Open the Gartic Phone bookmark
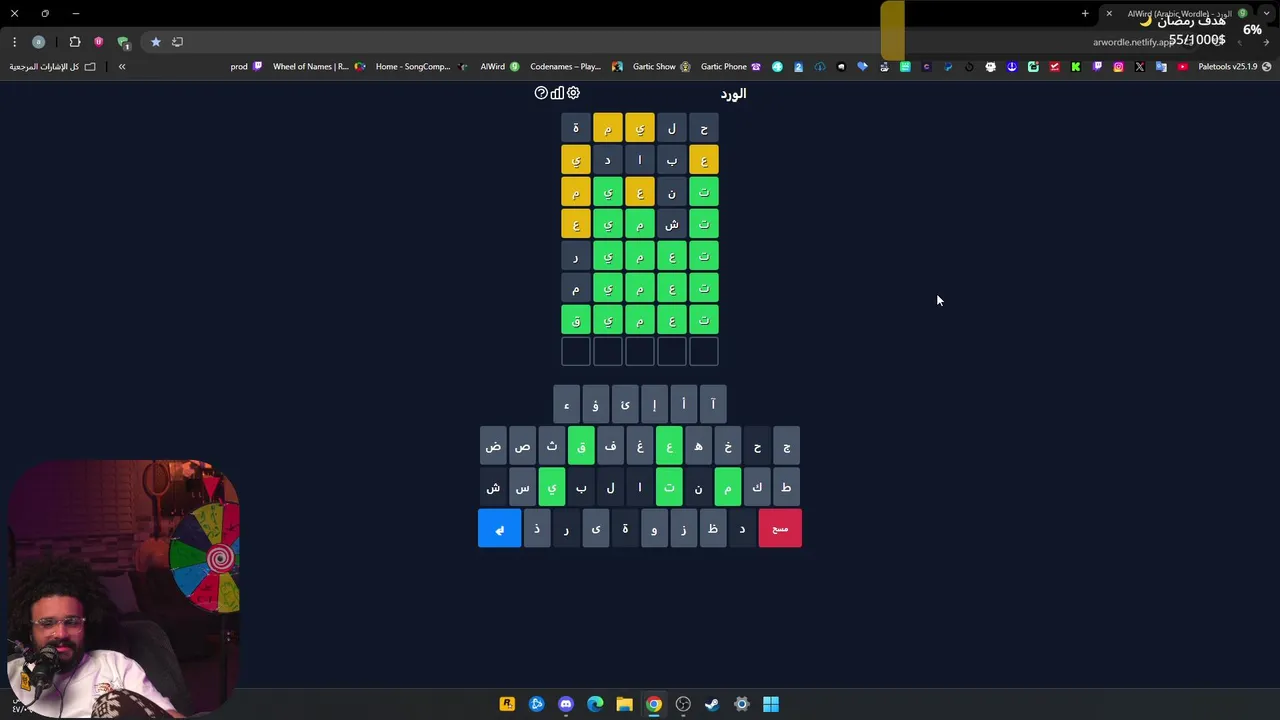This screenshot has height=720, width=1280. coord(731,66)
